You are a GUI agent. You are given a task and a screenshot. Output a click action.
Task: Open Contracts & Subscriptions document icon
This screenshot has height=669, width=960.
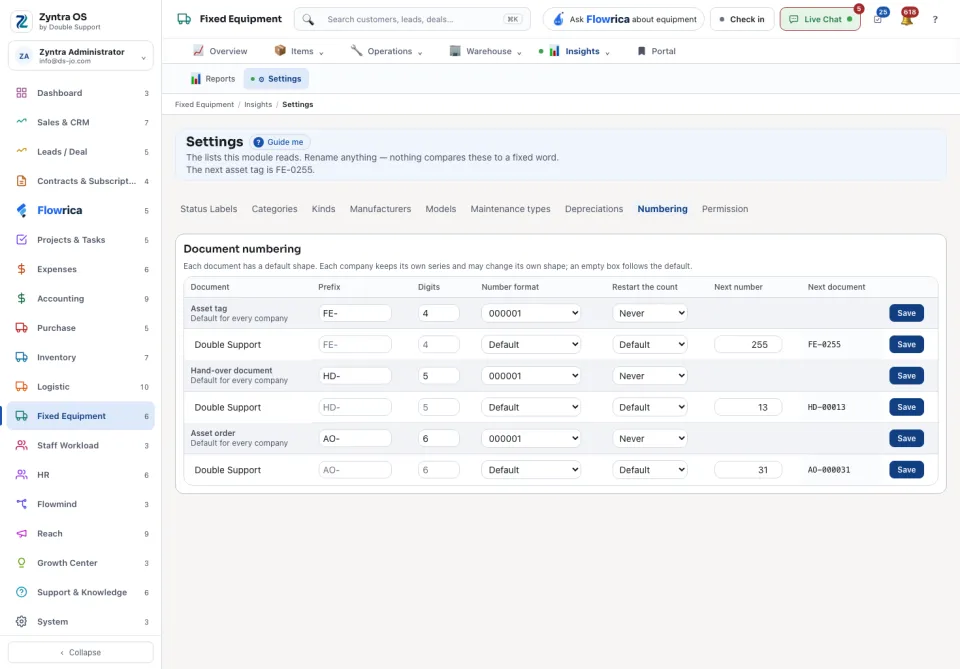21,181
